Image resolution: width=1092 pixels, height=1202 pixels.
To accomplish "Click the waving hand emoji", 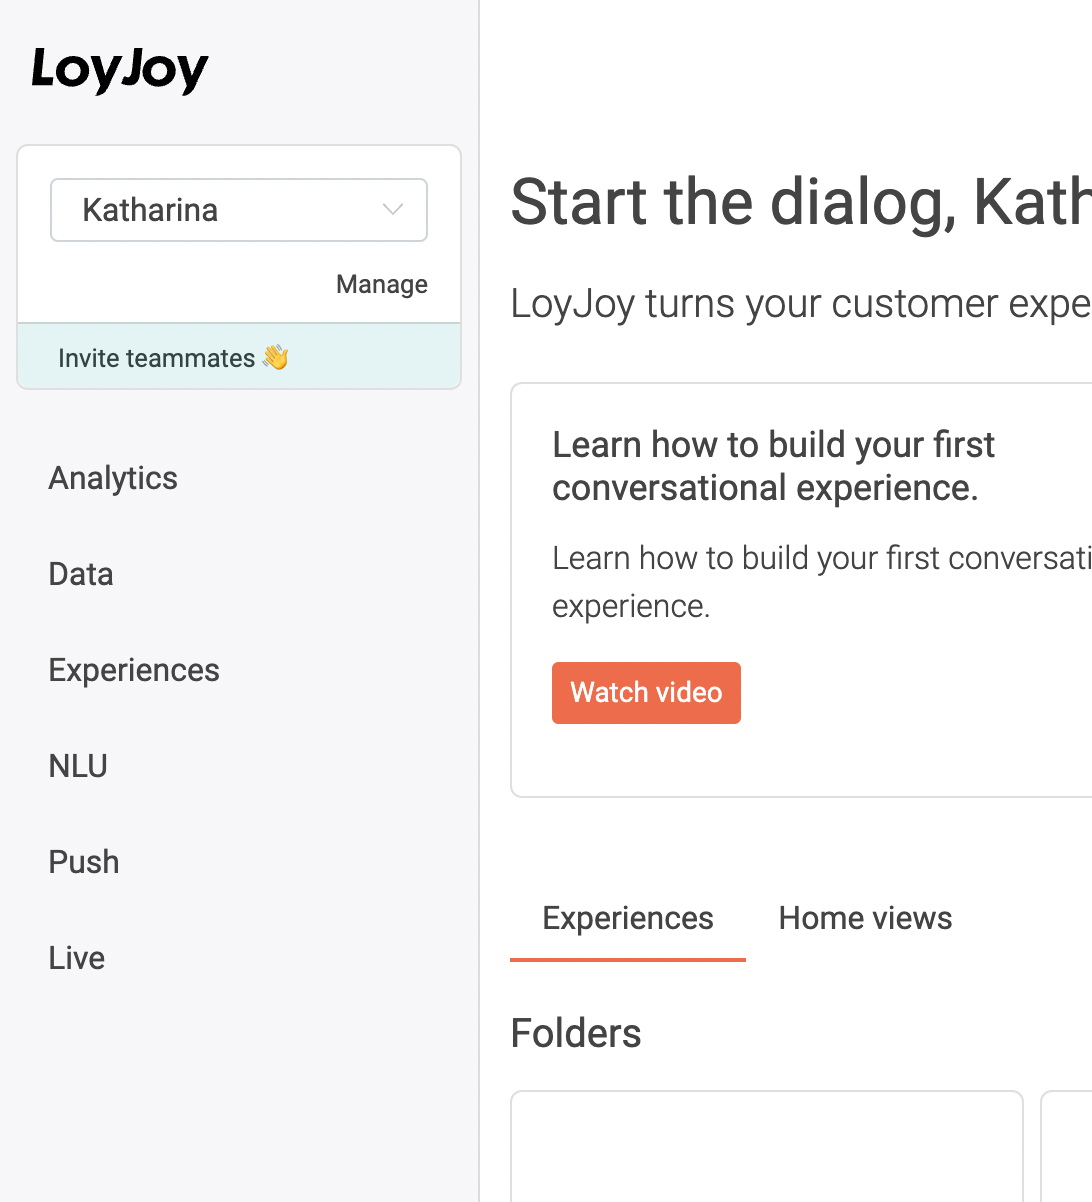I will tap(273, 355).
